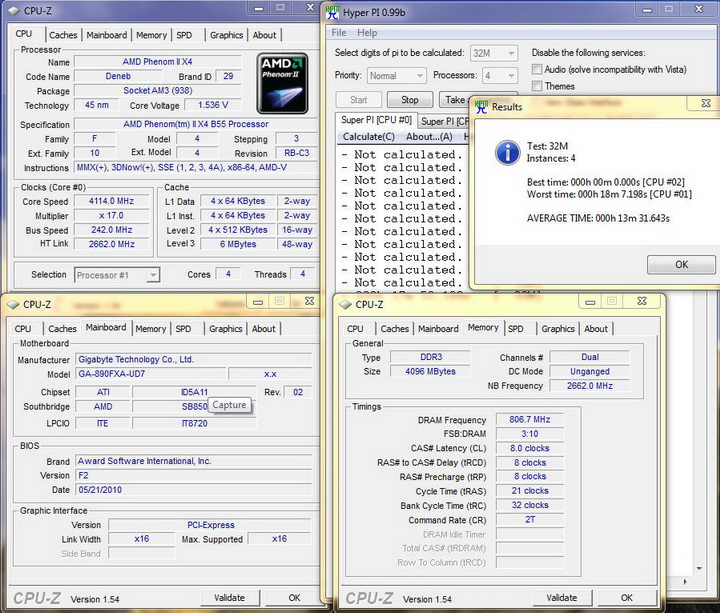Open the Processor #1 selection dropdown
Viewport: 720px width, 613px height.
[x=117, y=275]
